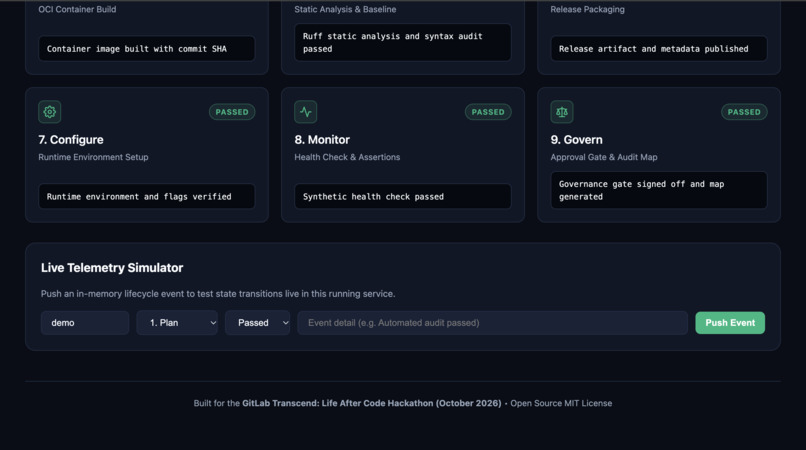Click 'Ruff static analysis and syntax audit' message
The height and width of the screenshot is (450, 806).
(402, 43)
